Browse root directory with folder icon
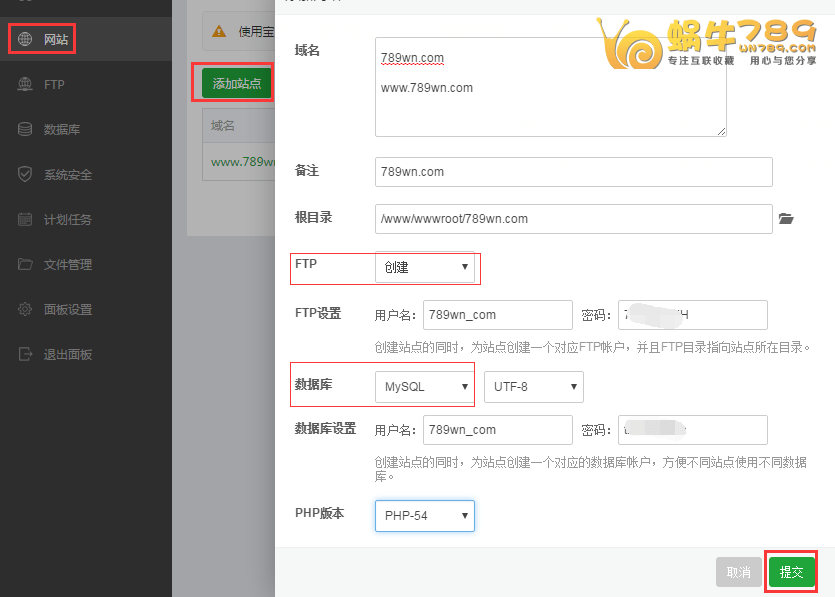Viewport: 835px width, 597px height. [786, 219]
